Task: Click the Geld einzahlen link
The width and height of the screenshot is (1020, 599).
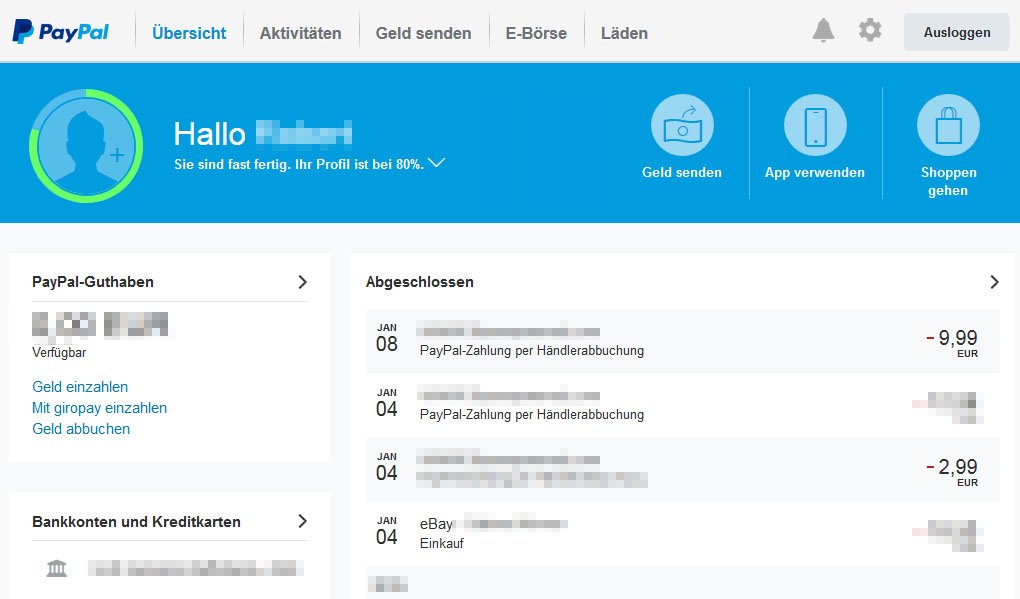Action: (x=80, y=386)
